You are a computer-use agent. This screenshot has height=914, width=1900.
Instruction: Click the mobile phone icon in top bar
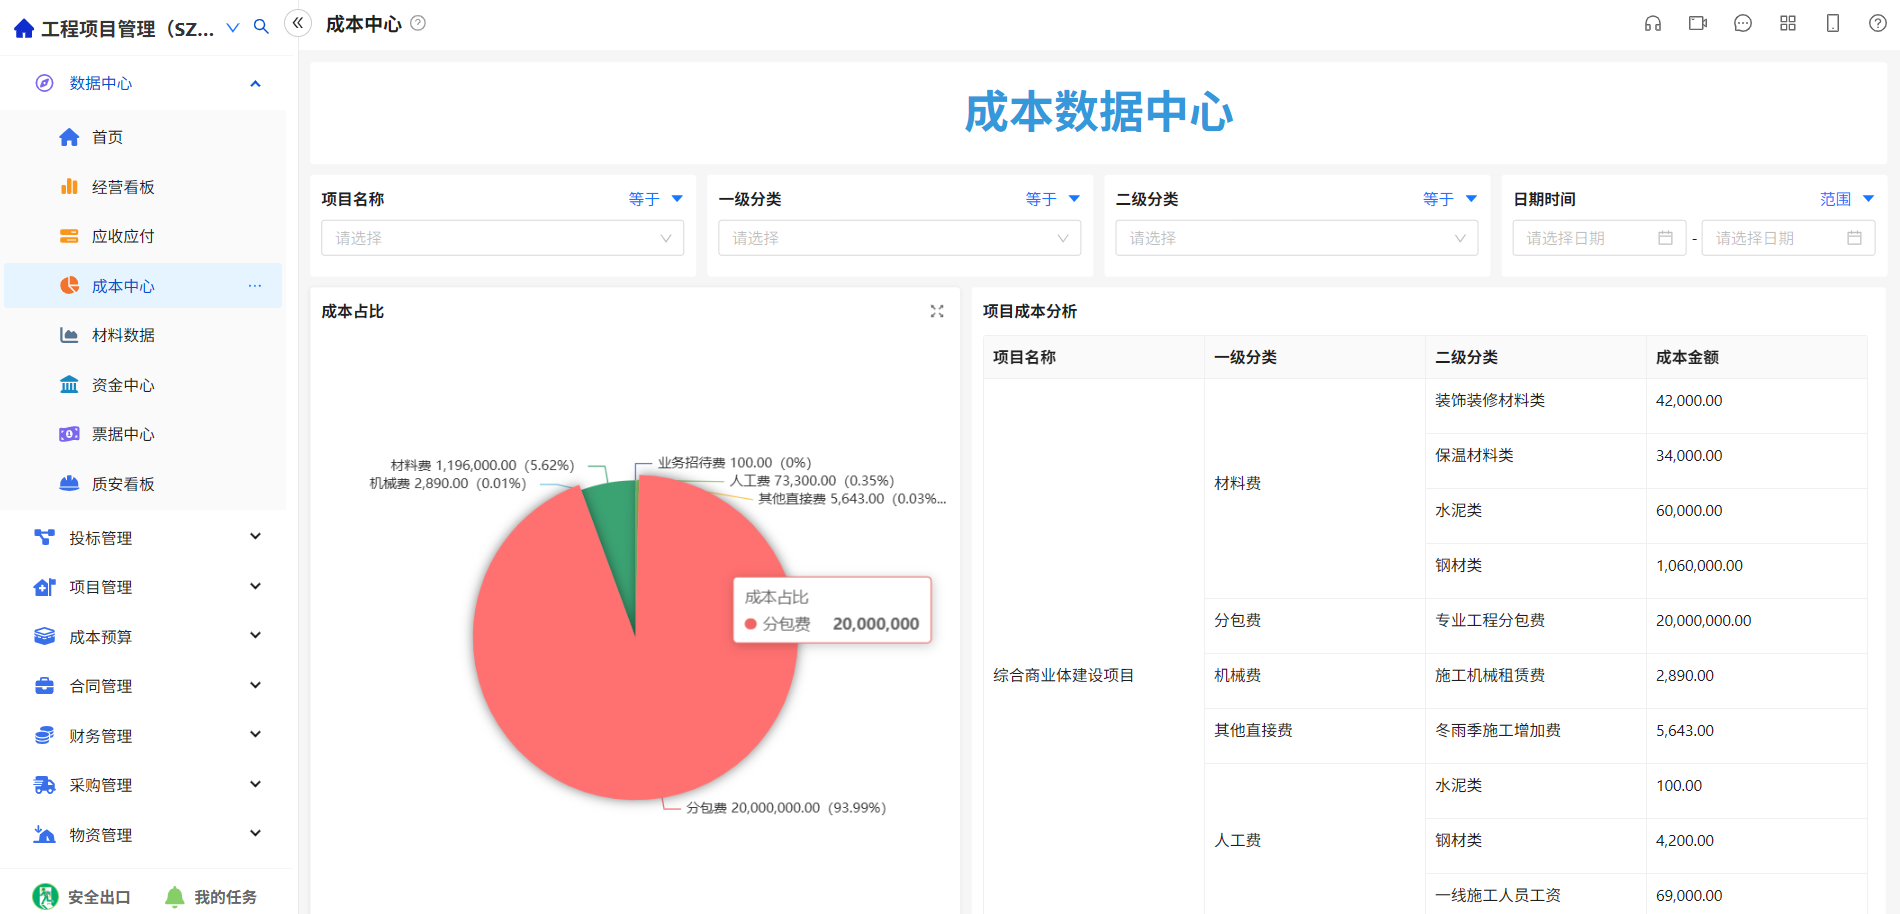(x=1833, y=23)
